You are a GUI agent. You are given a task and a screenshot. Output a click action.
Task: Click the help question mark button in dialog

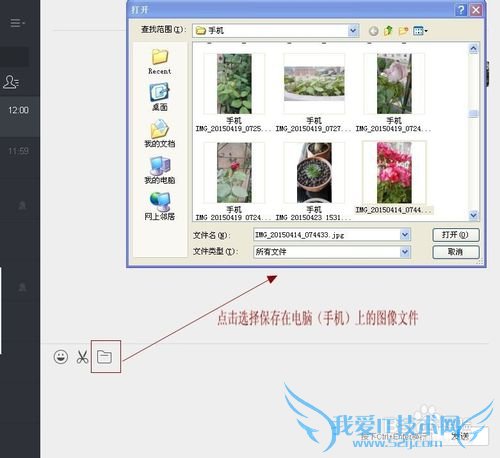point(461,10)
